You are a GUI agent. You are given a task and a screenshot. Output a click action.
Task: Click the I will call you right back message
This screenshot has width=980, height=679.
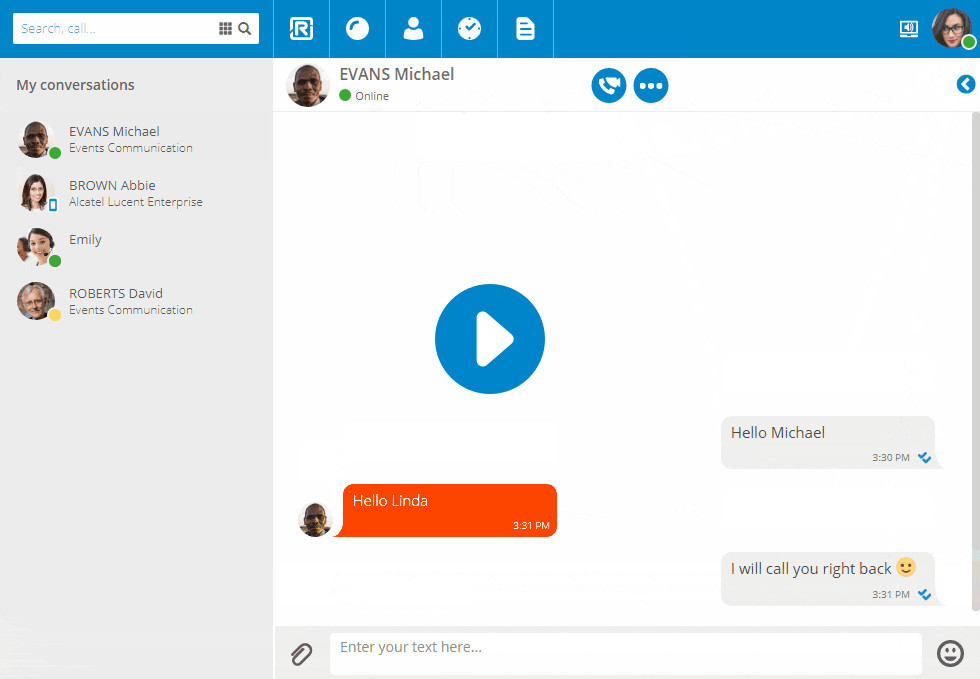(828, 579)
